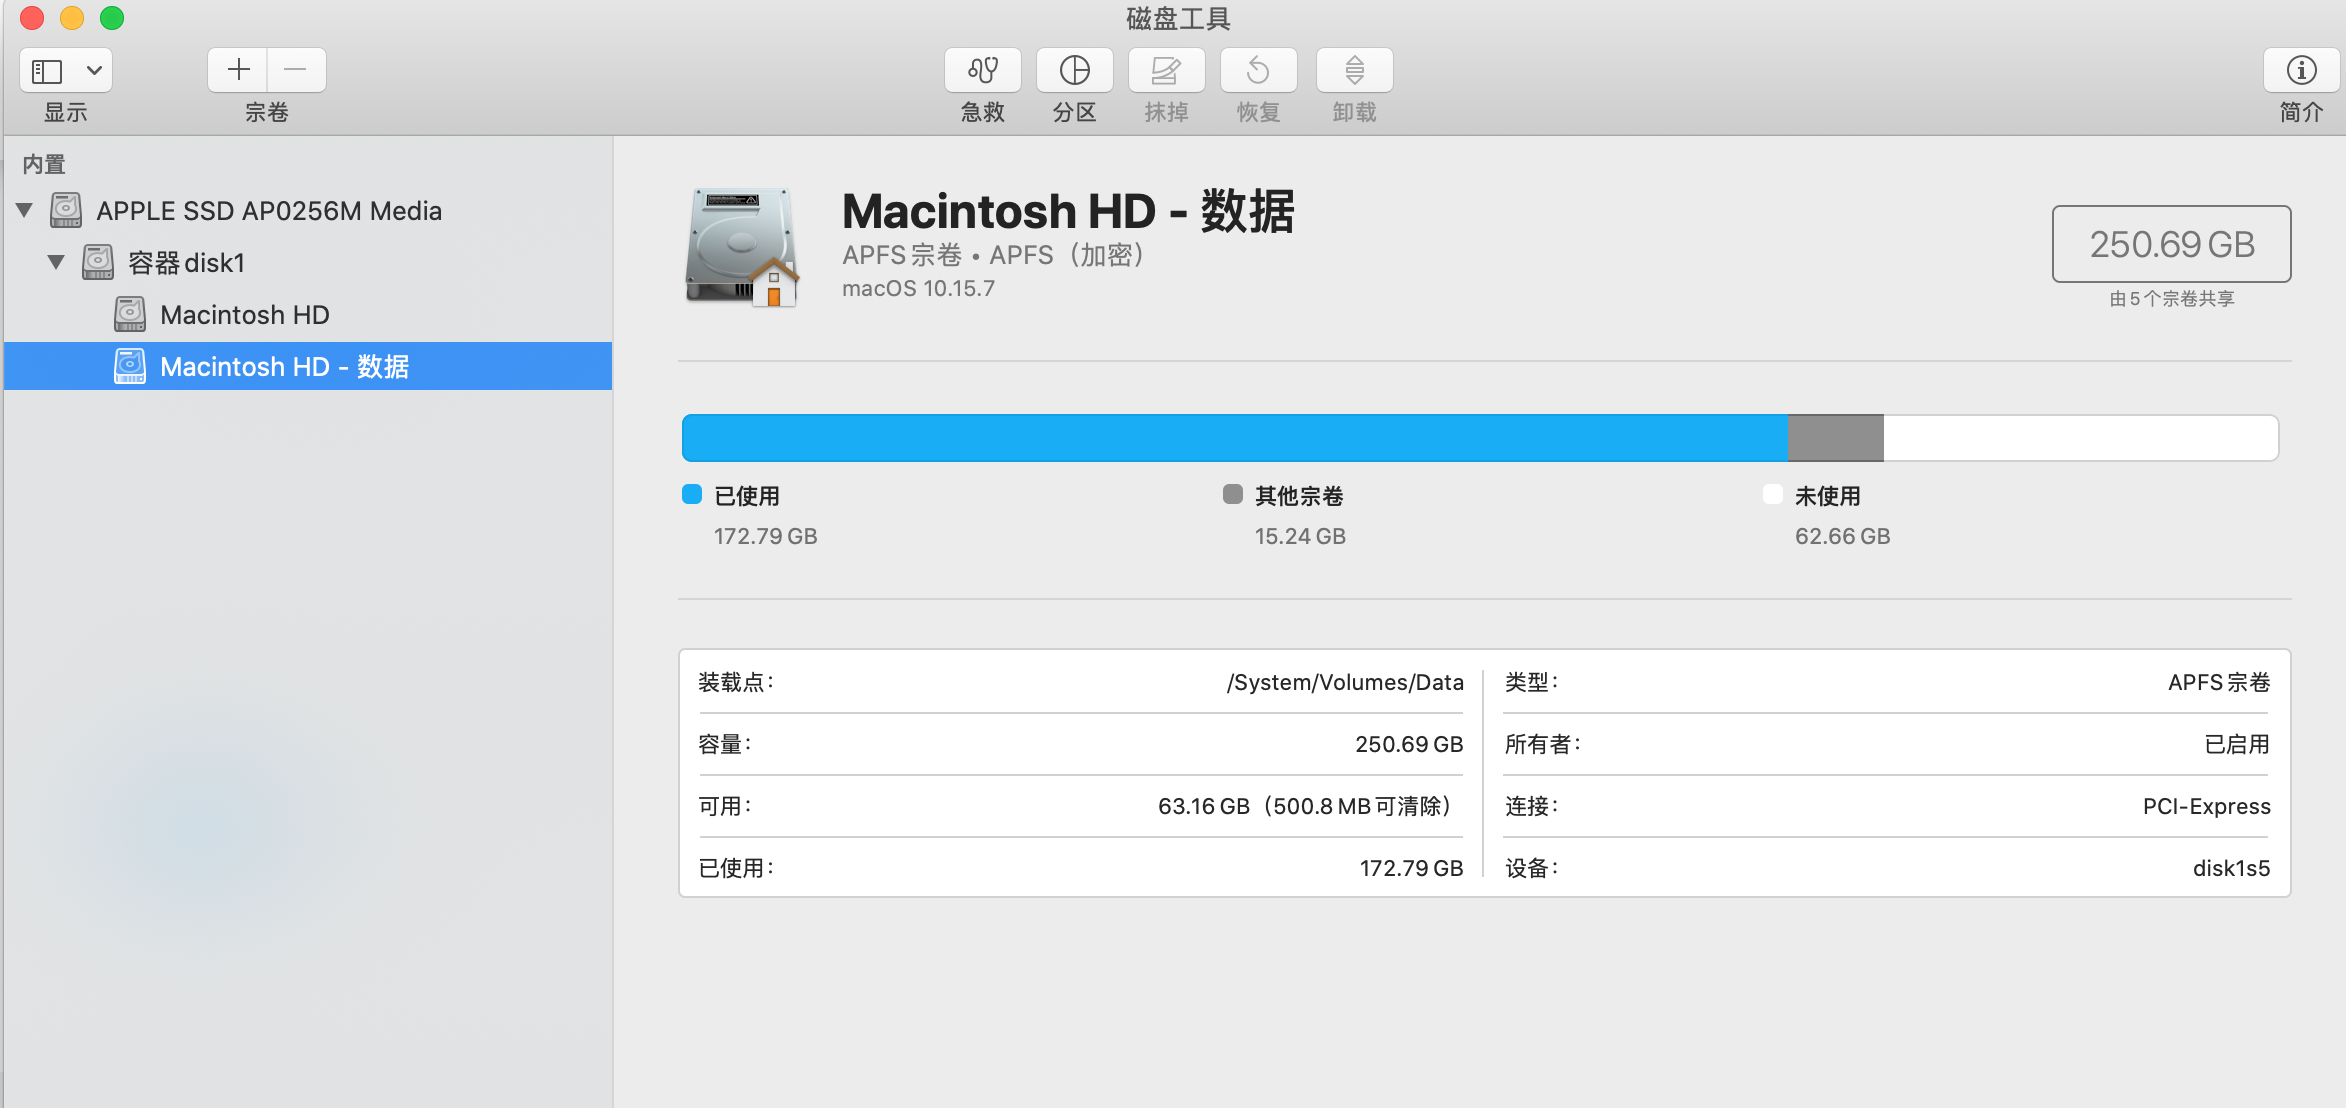Screen dimensions: 2346x1108
Task: Collapse the 容器 disk1 disclosure triangle
Action: point(56,262)
